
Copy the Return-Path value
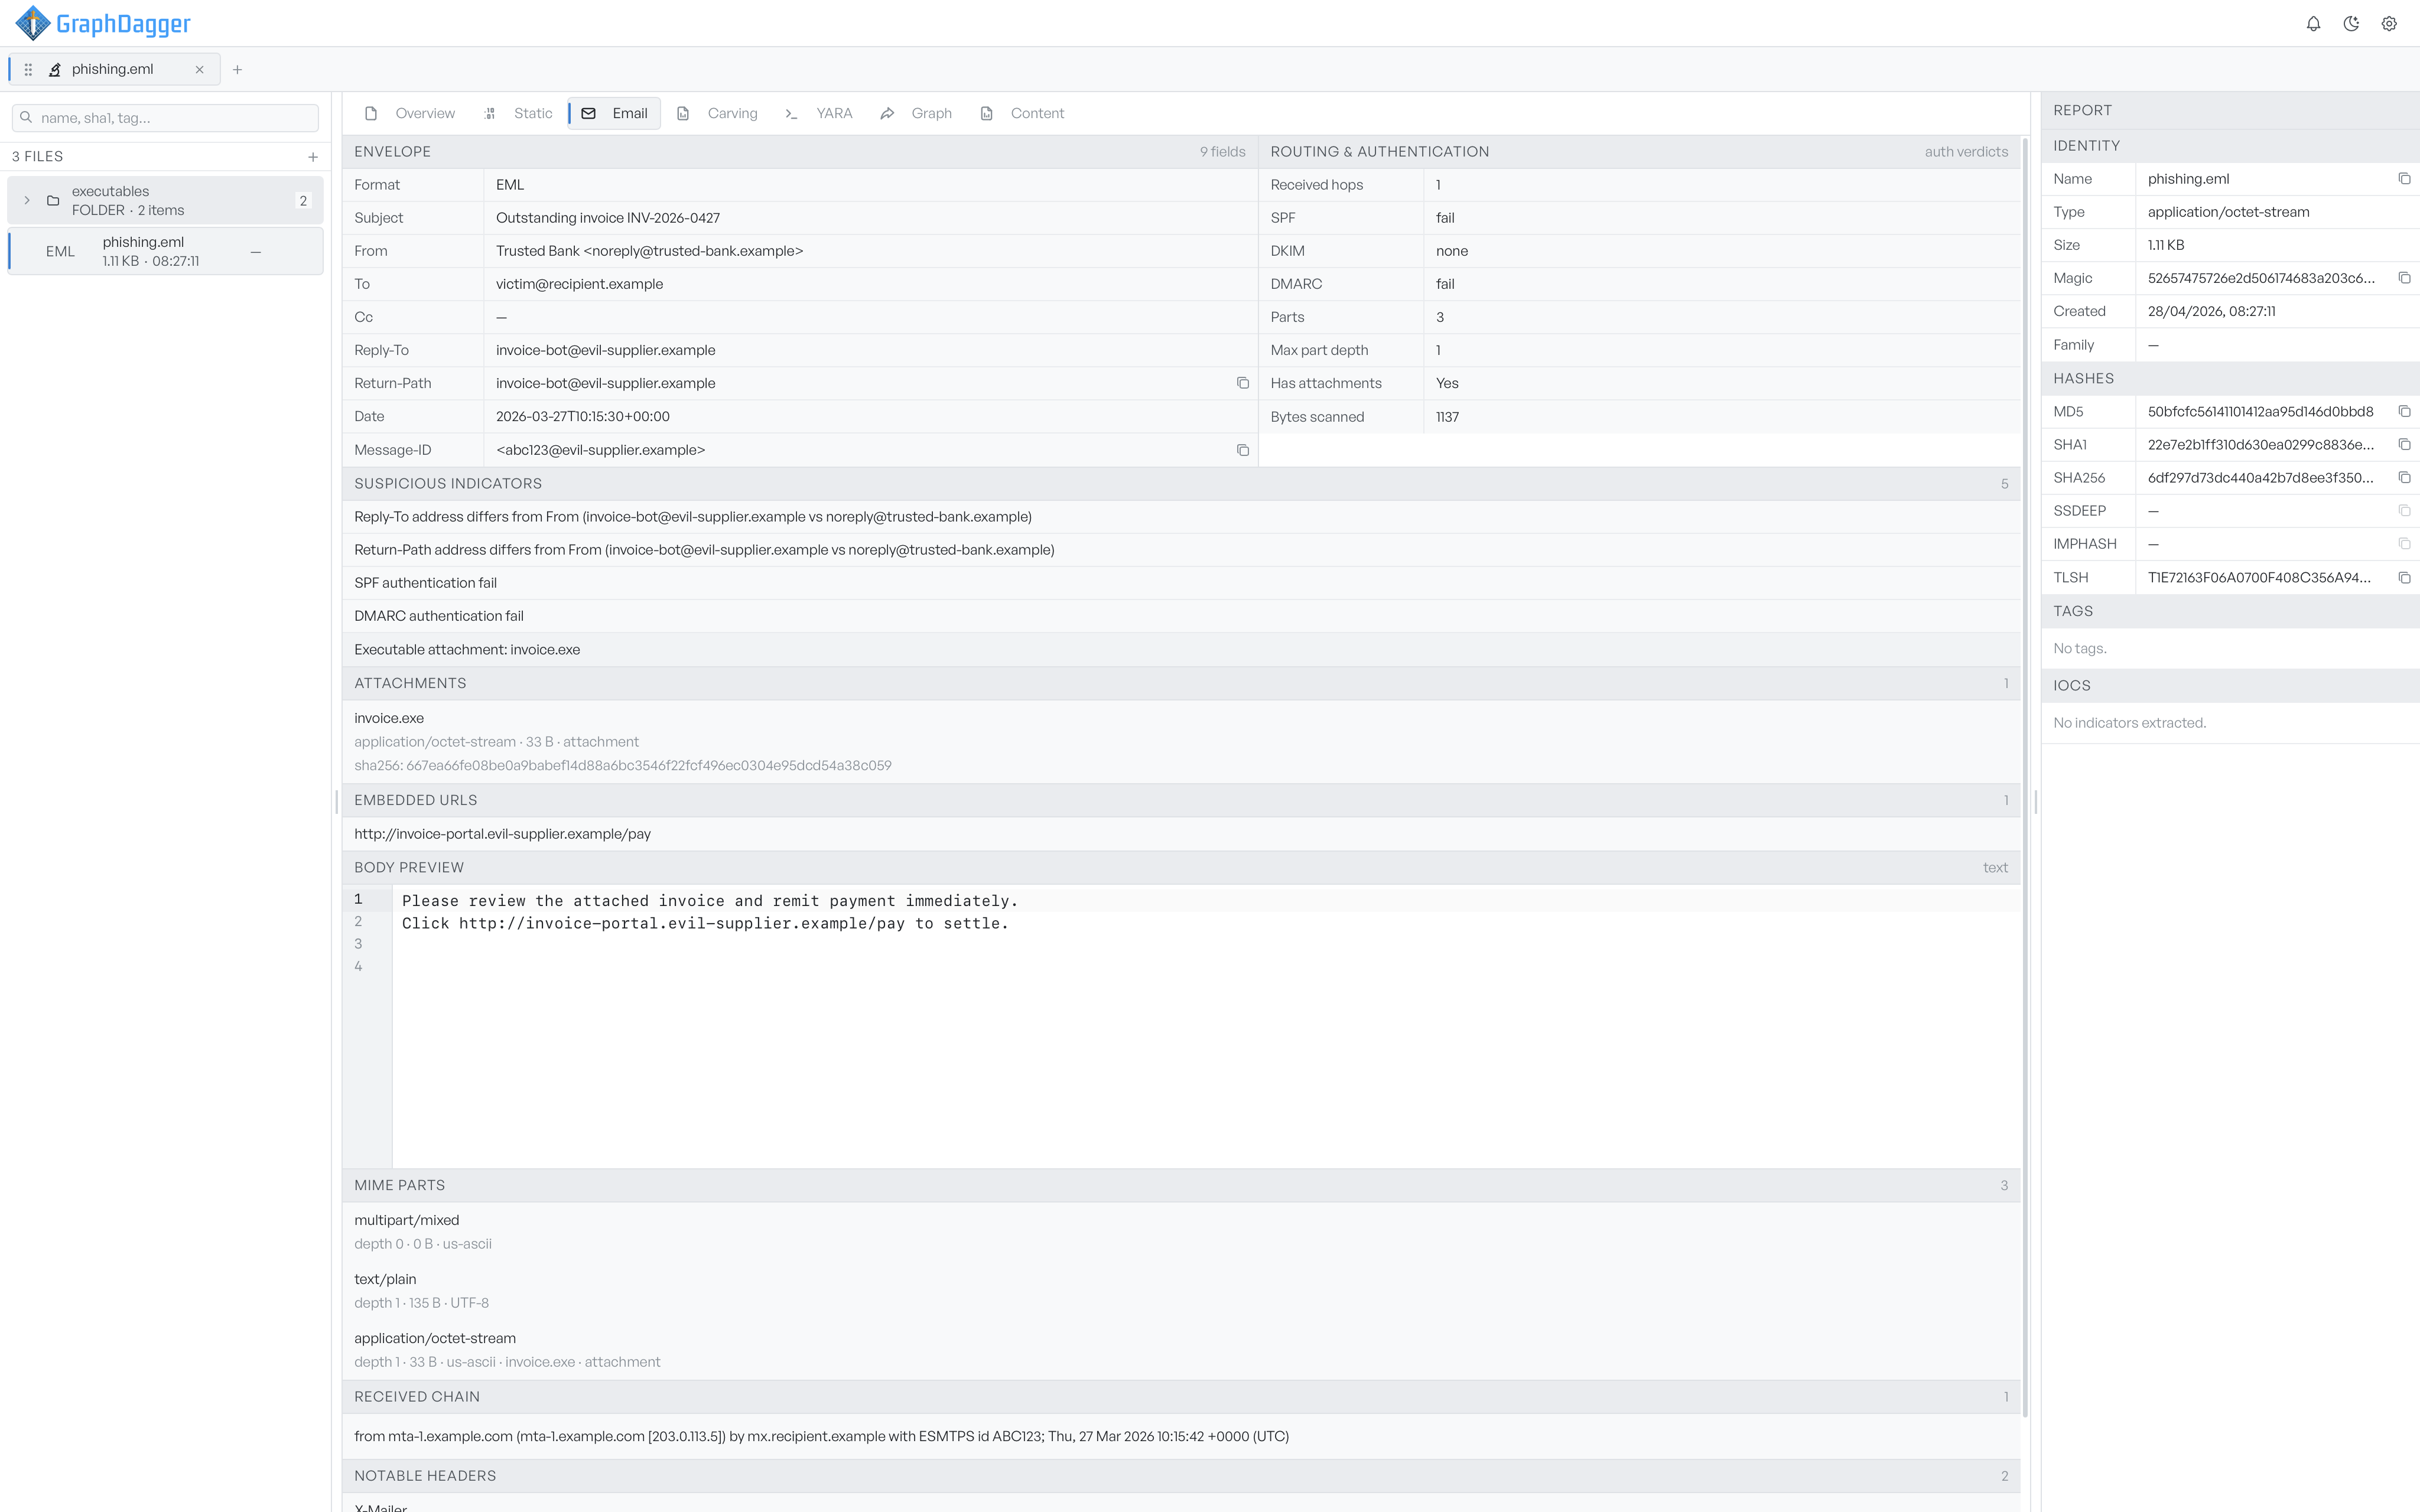tap(1243, 383)
